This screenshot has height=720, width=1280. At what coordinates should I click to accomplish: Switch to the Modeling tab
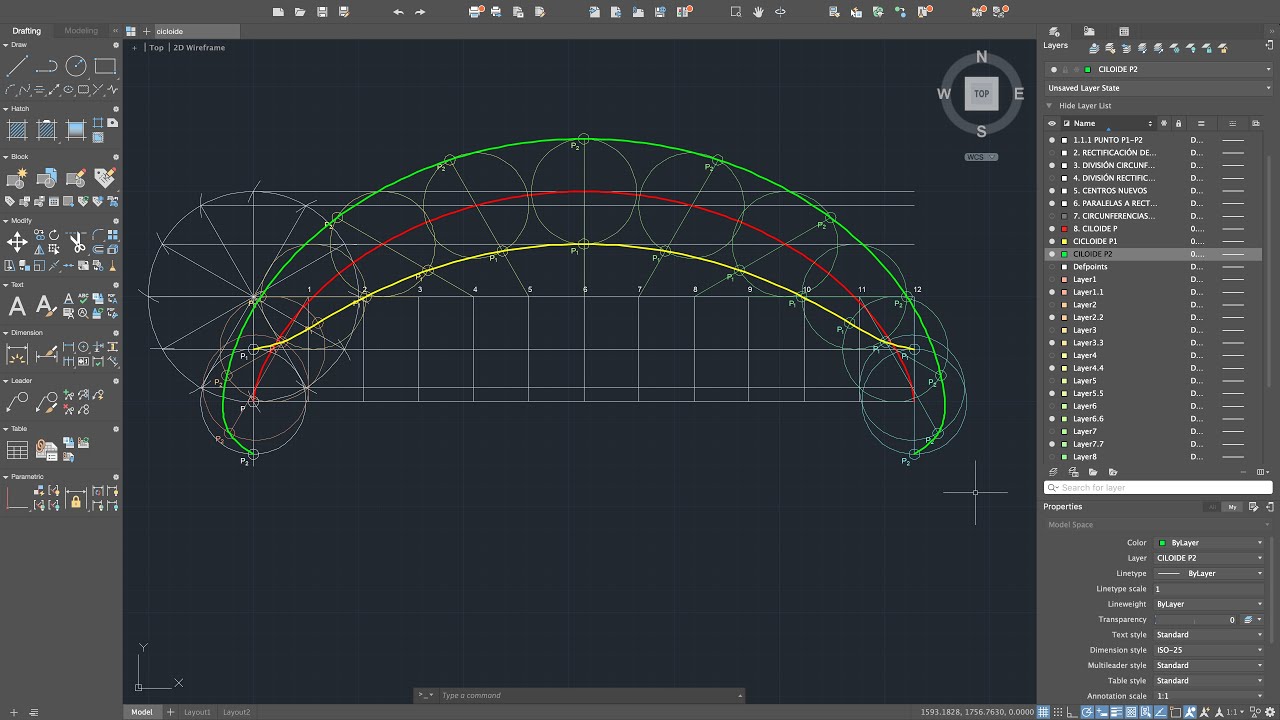[x=81, y=31]
